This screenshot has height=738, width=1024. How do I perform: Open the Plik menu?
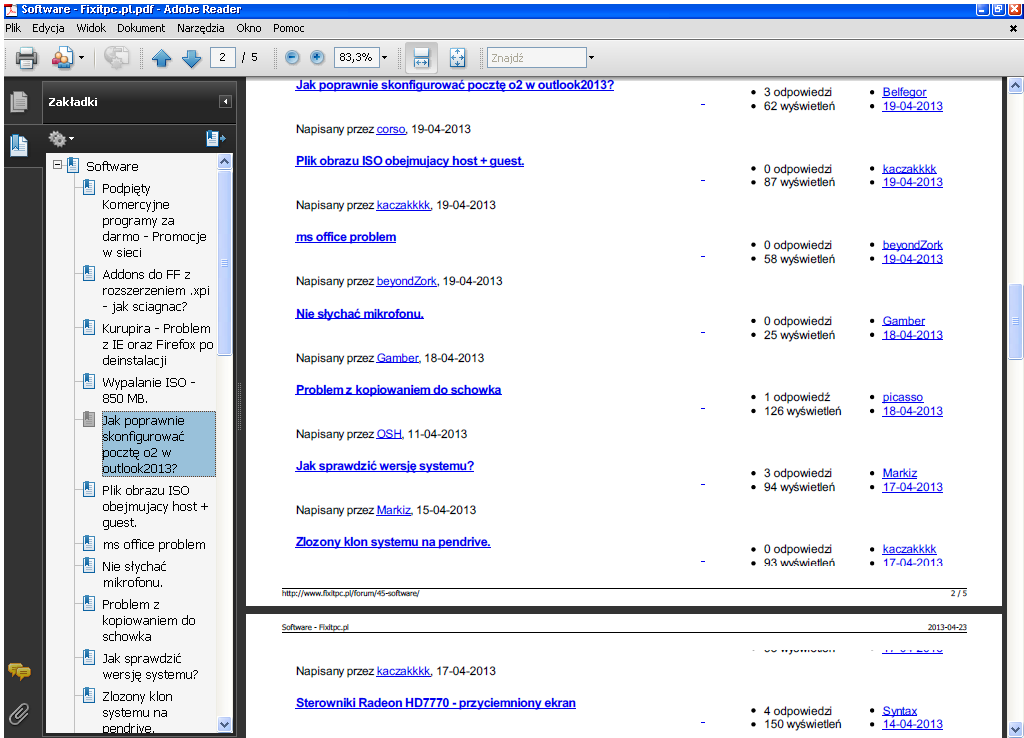pyautogui.click(x=13, y=28)
